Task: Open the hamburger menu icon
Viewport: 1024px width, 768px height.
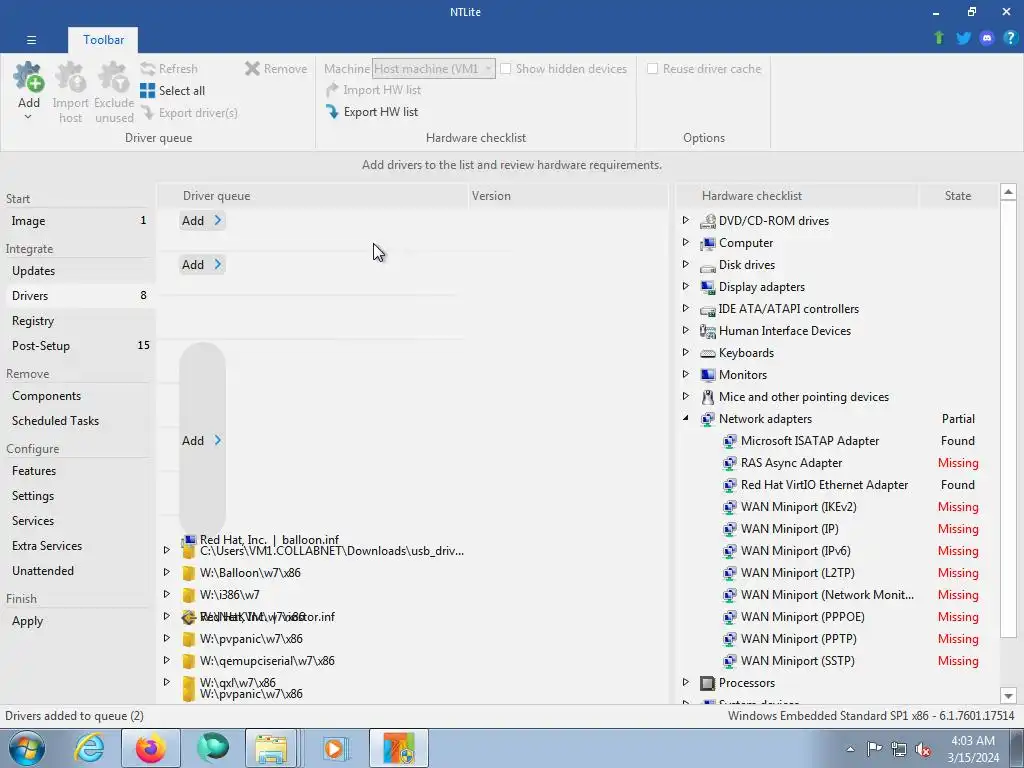Action: (31, 40)
